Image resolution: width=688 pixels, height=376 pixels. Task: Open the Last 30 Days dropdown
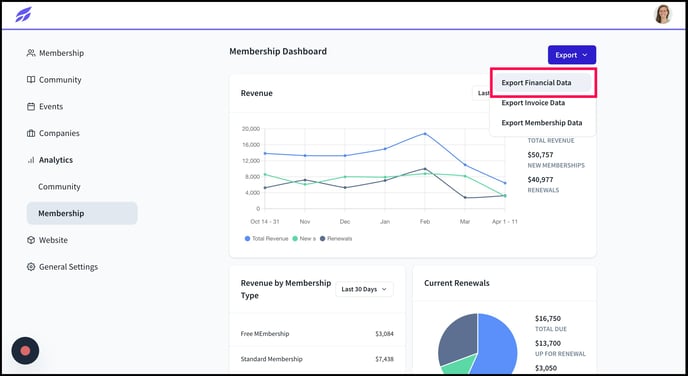point(364,289)
